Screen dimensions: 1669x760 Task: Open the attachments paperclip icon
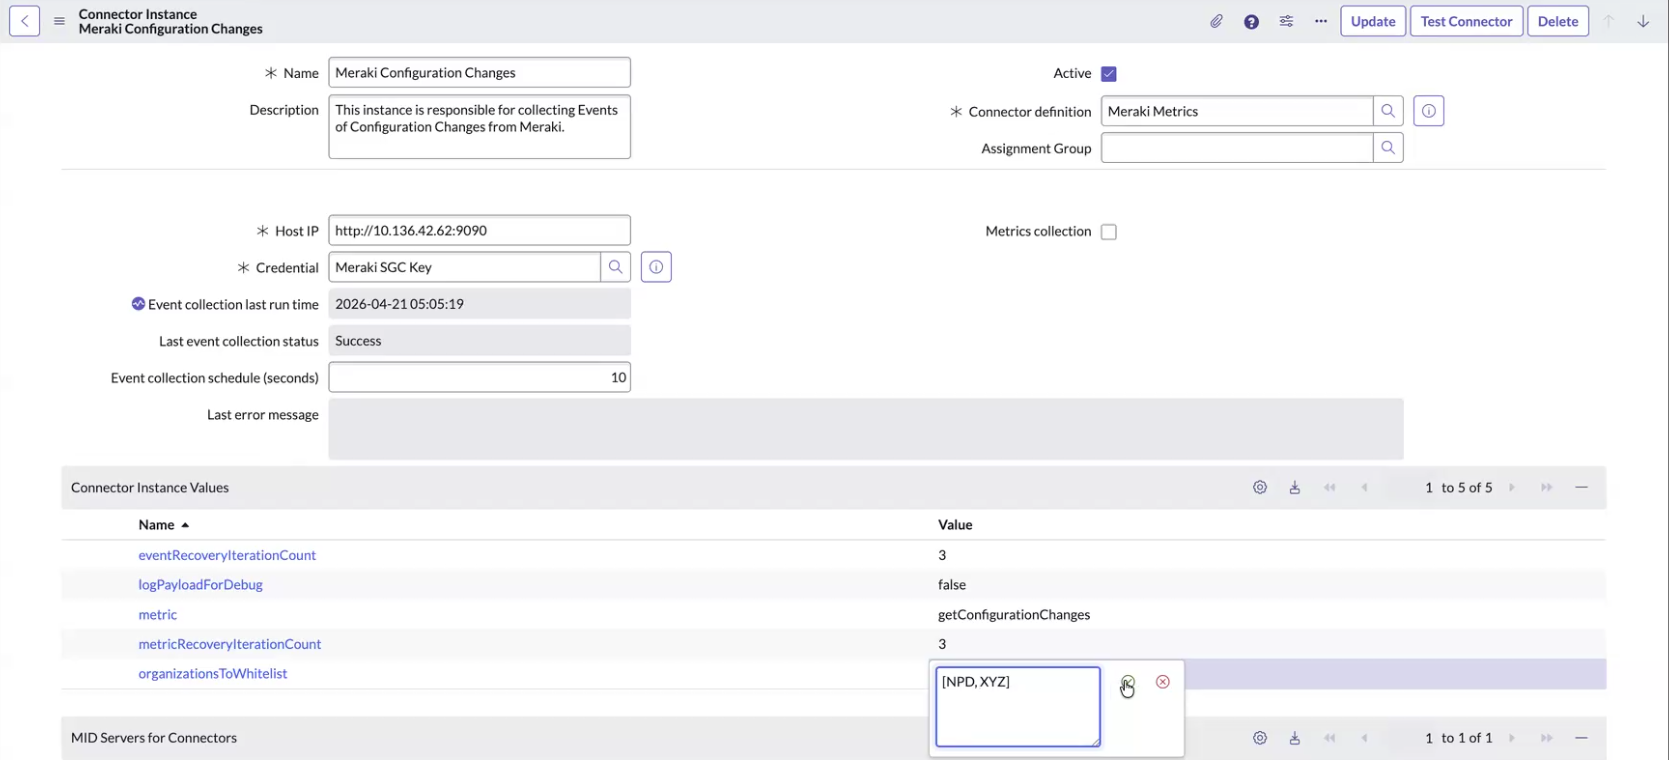pos(1216,21)
